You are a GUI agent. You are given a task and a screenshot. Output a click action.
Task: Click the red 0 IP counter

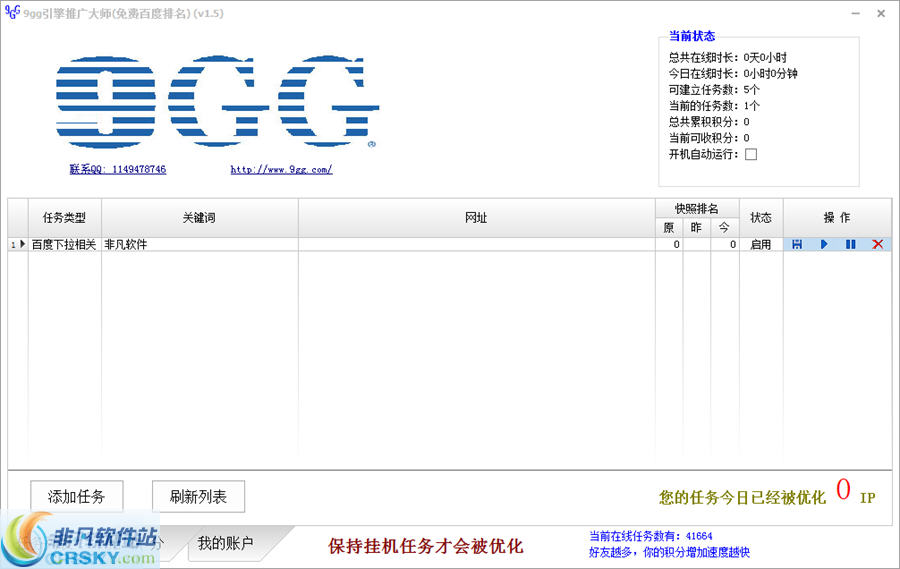(843, 490)
